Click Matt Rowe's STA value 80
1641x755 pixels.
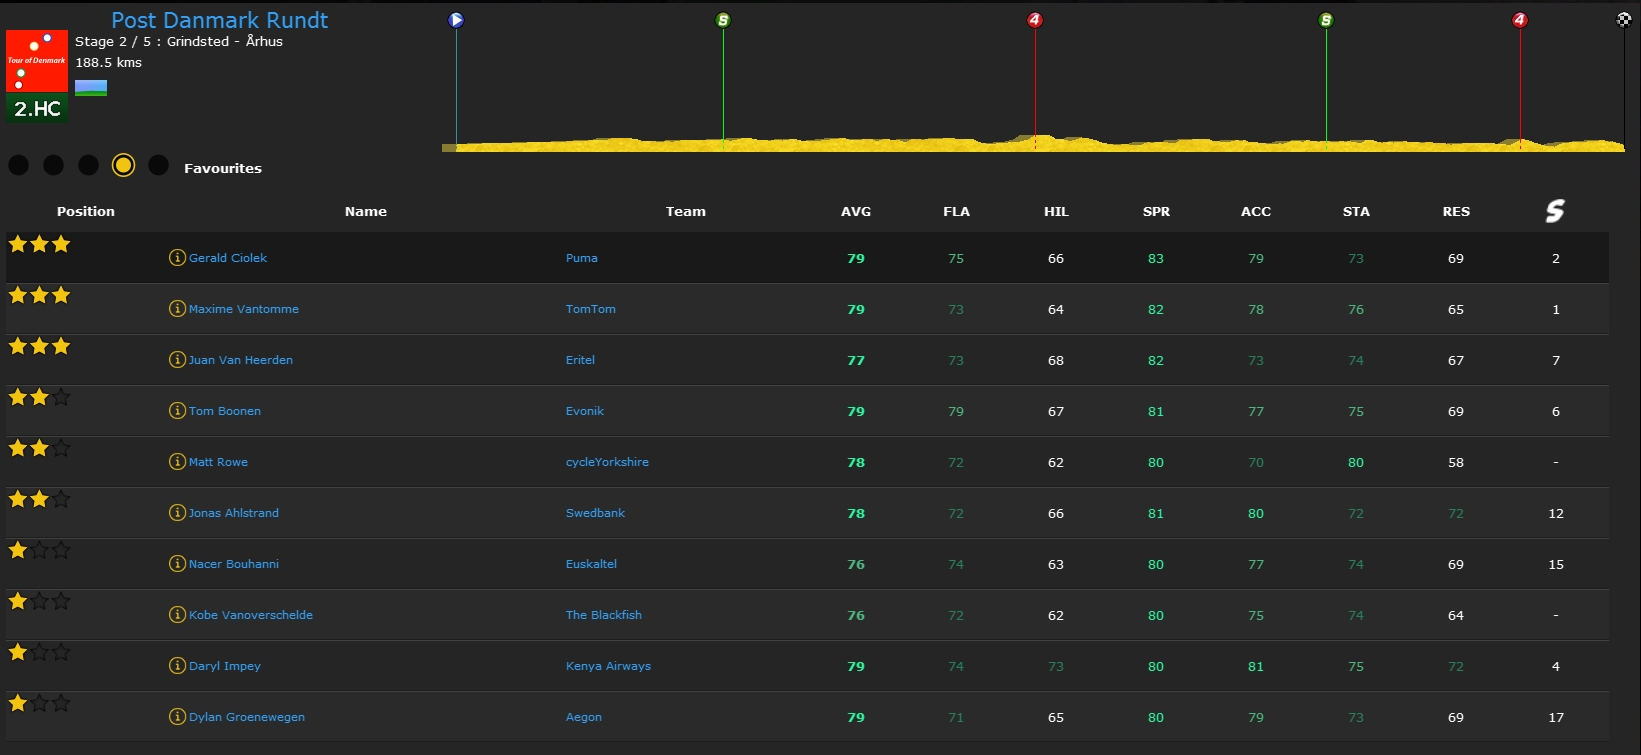1356,462
